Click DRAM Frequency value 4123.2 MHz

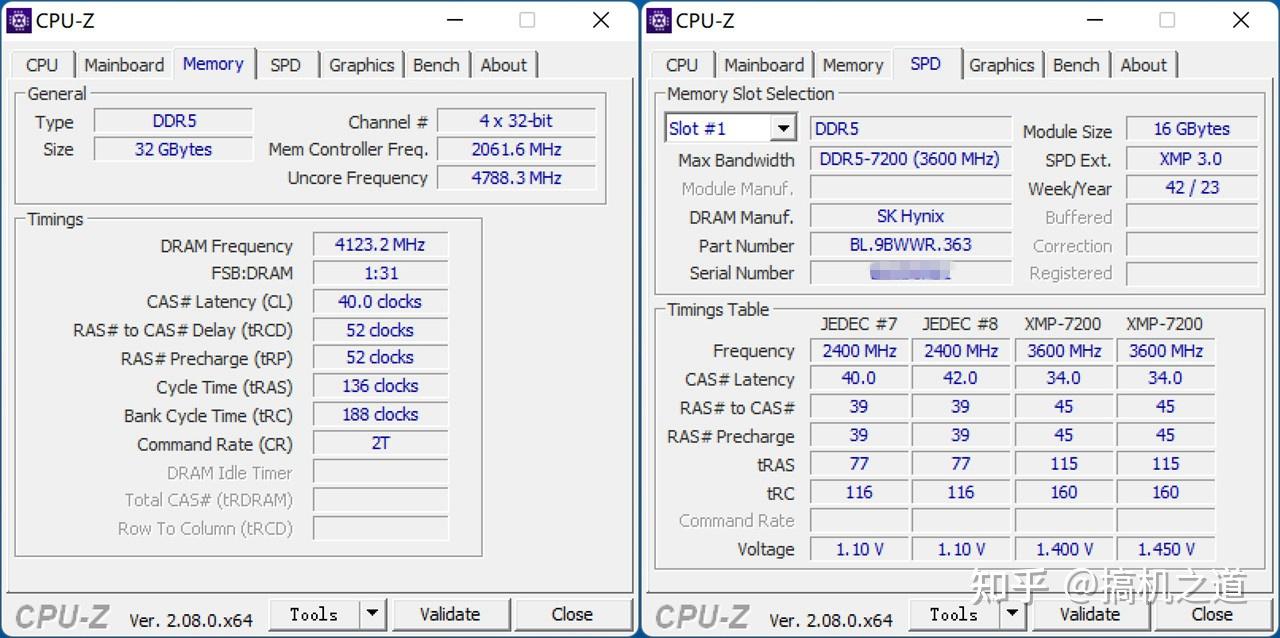(380, 245)
